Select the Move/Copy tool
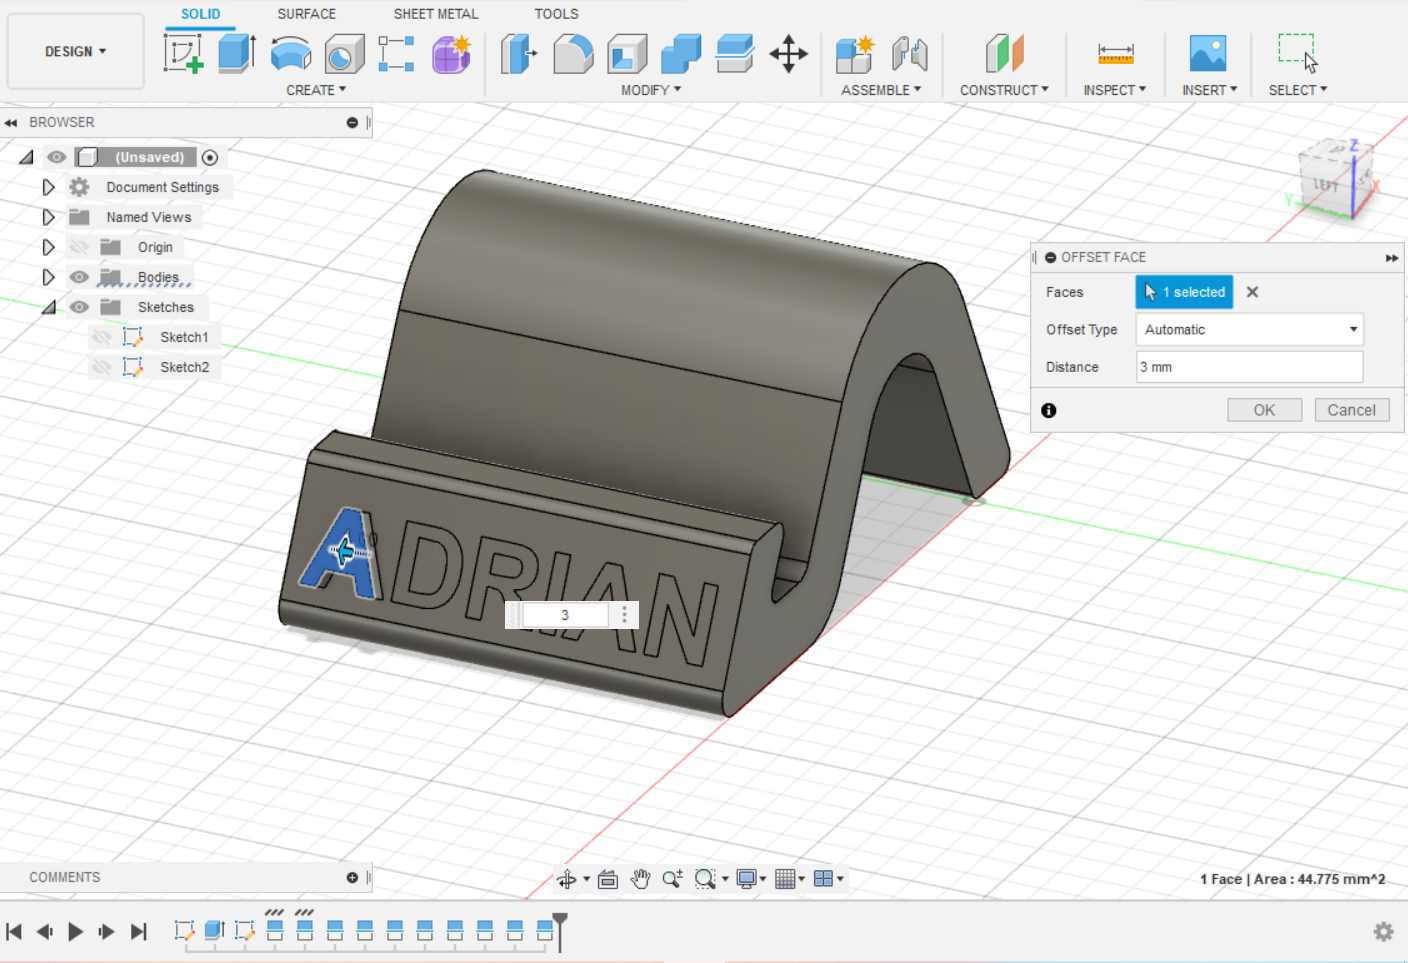1408x963 pixels. click(x=789, y=54)
